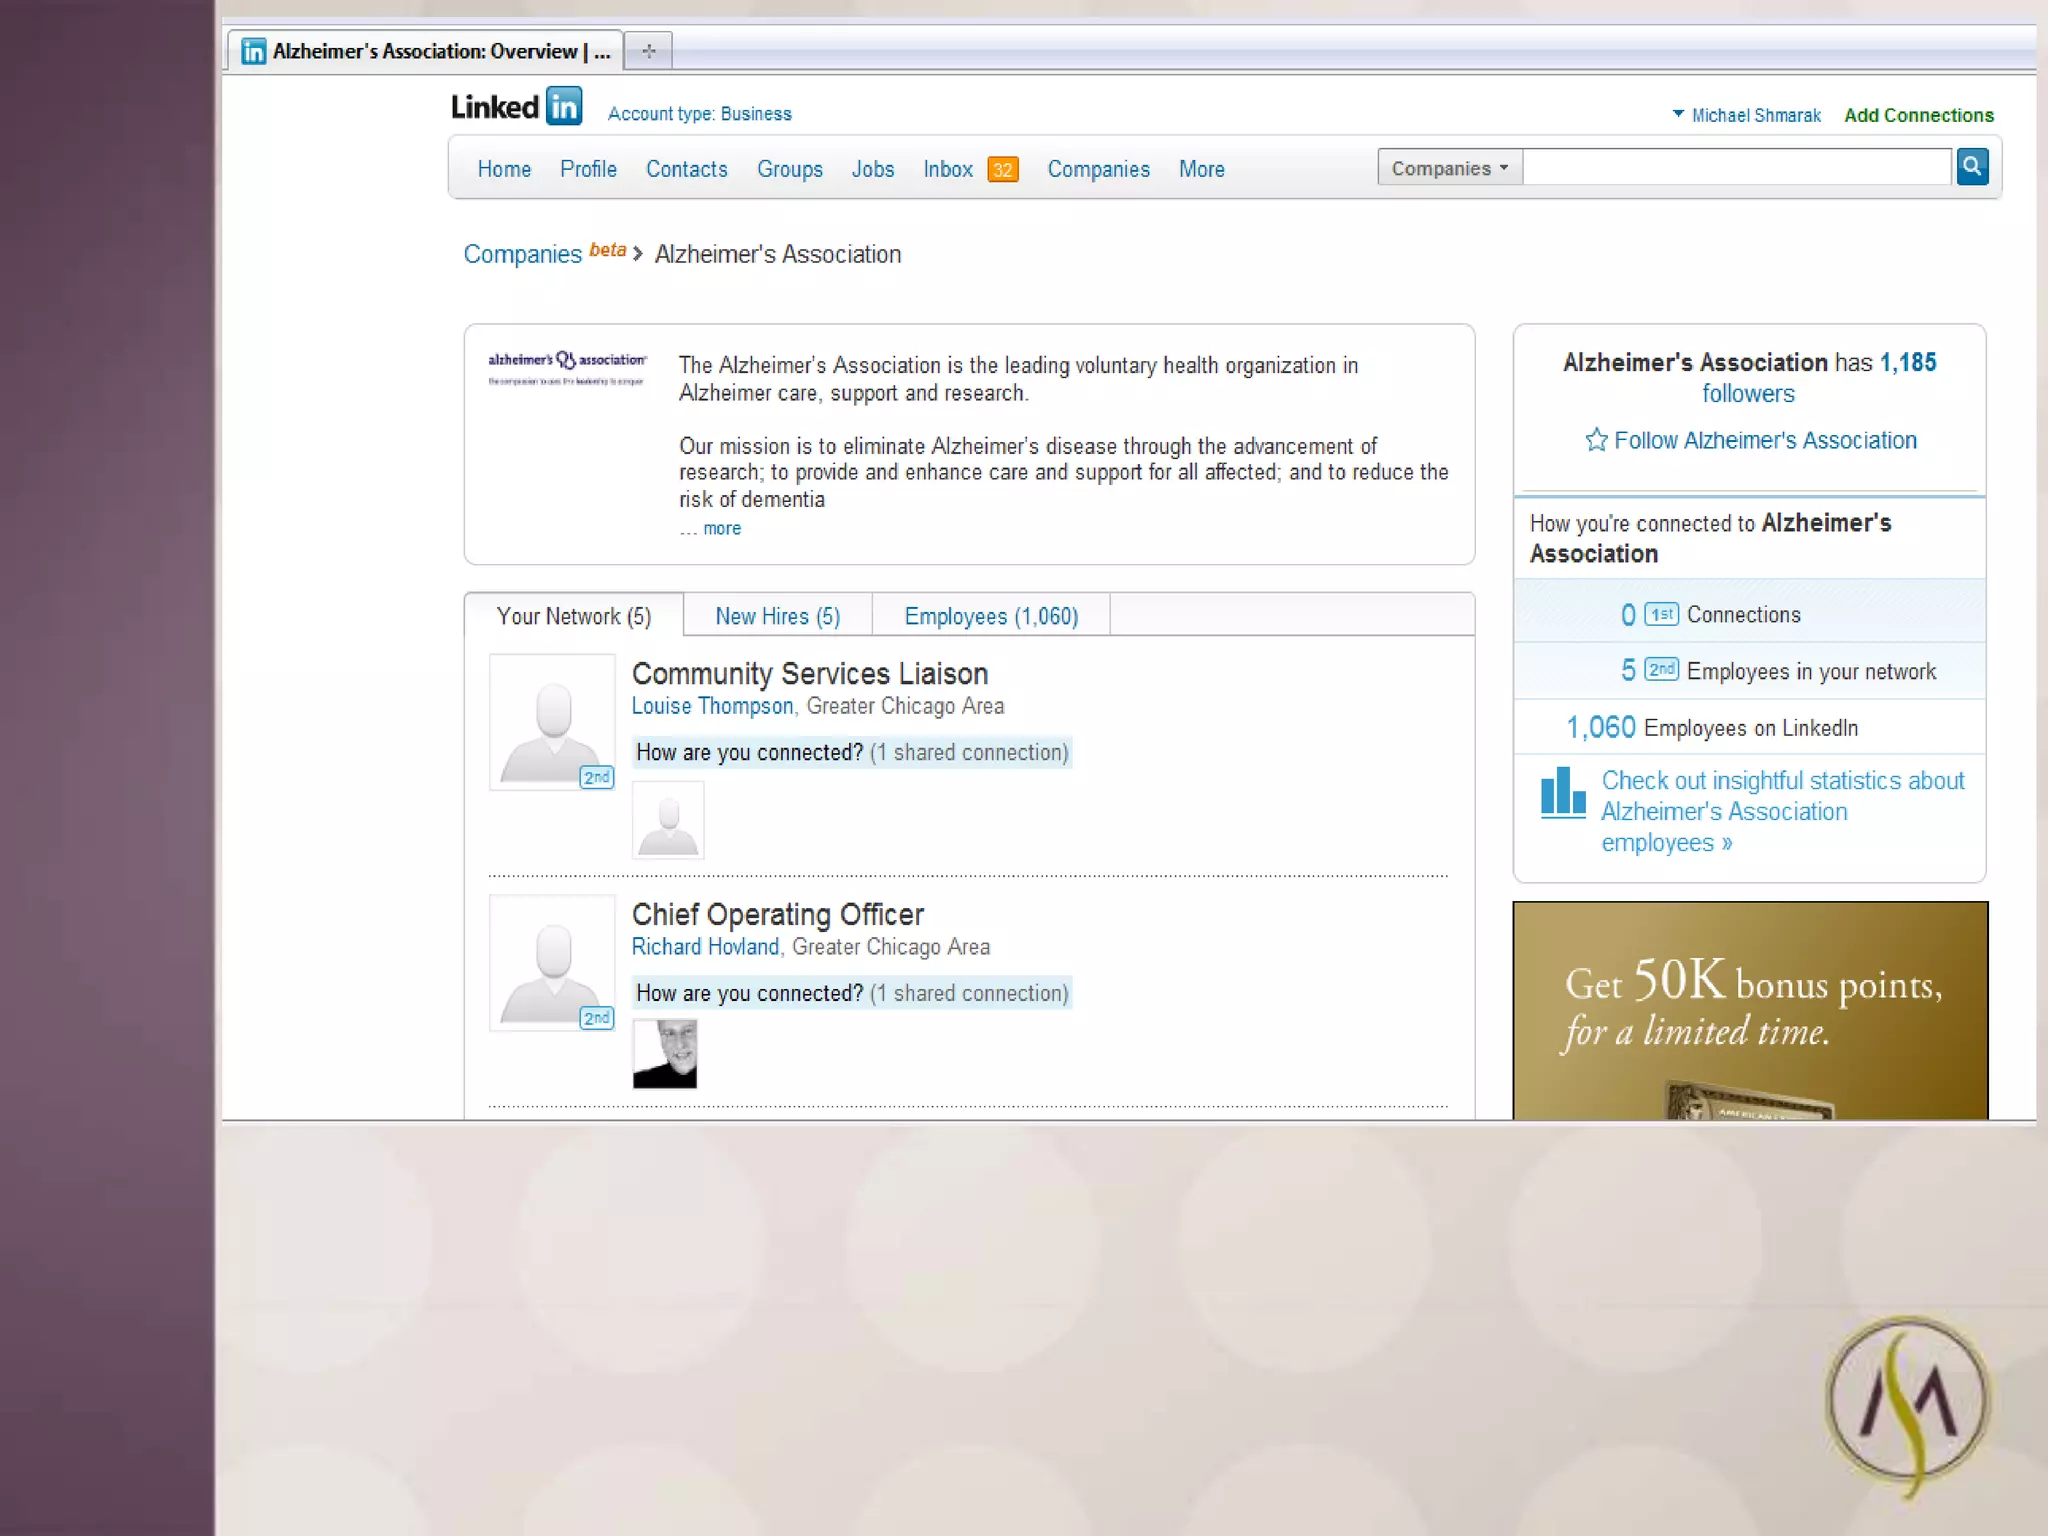The height and width of the screenshot is (1536, 2048).
Task: Click the bar chart statistics icon
Action: click(1562, 793)
